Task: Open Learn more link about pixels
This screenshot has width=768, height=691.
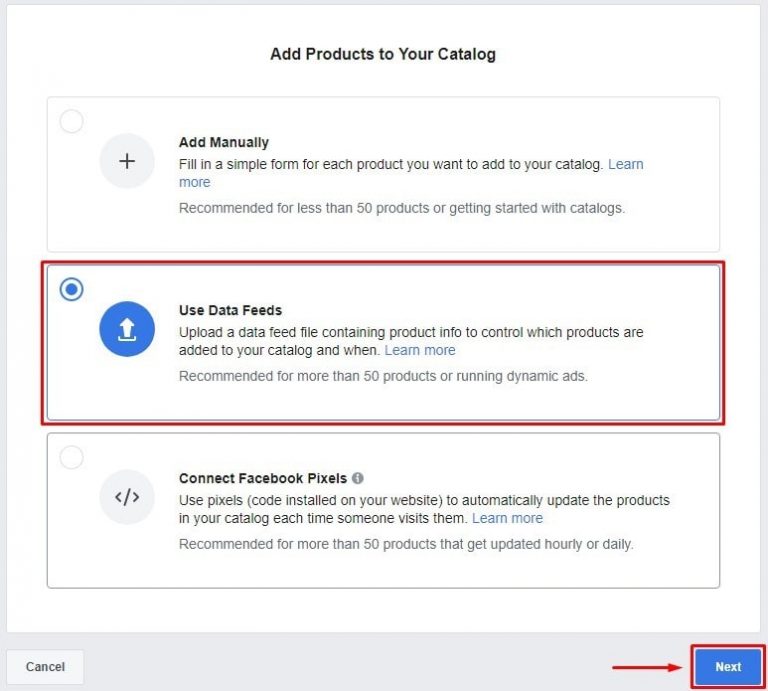Action: (507, 518)
